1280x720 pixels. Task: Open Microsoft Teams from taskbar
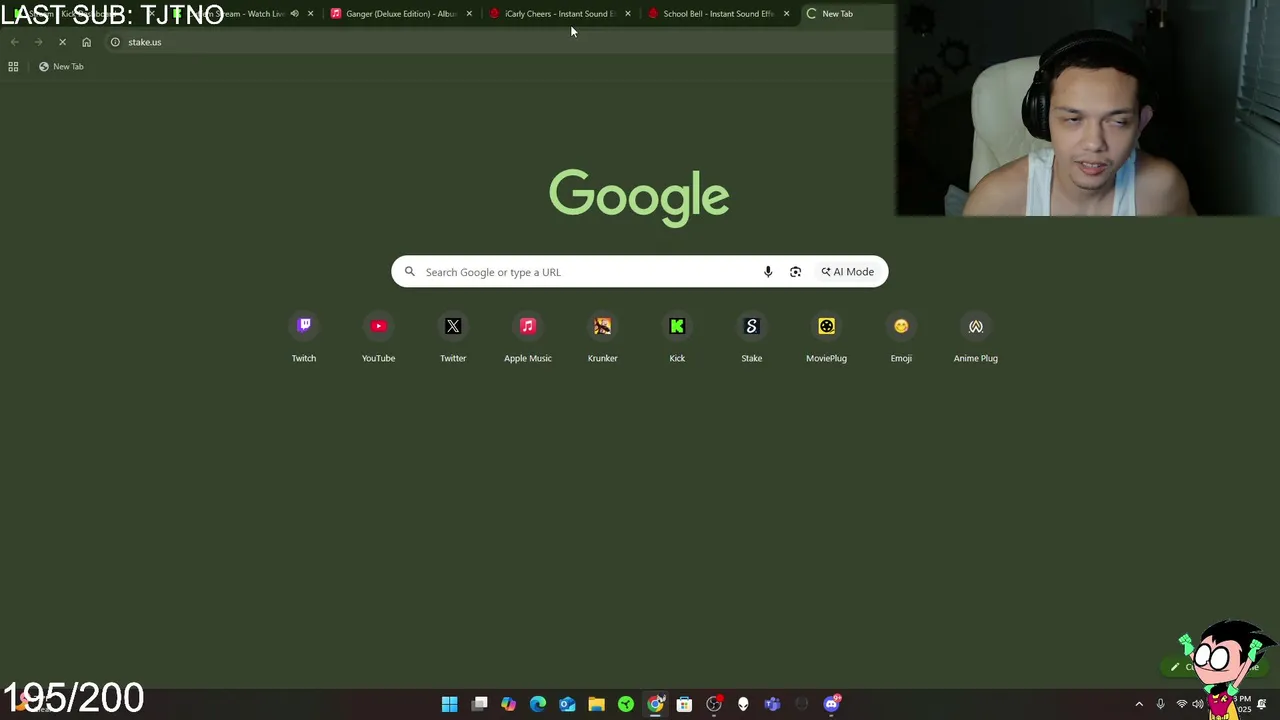point(772,704)
